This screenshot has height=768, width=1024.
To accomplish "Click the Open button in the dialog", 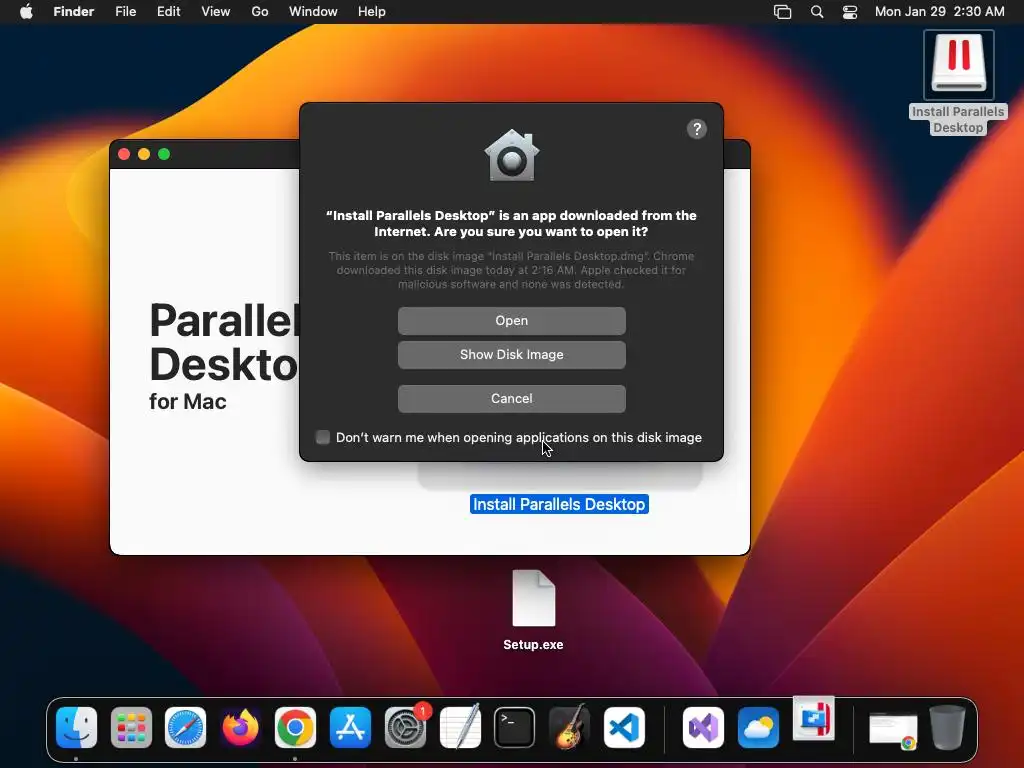I will click(511, 321).
